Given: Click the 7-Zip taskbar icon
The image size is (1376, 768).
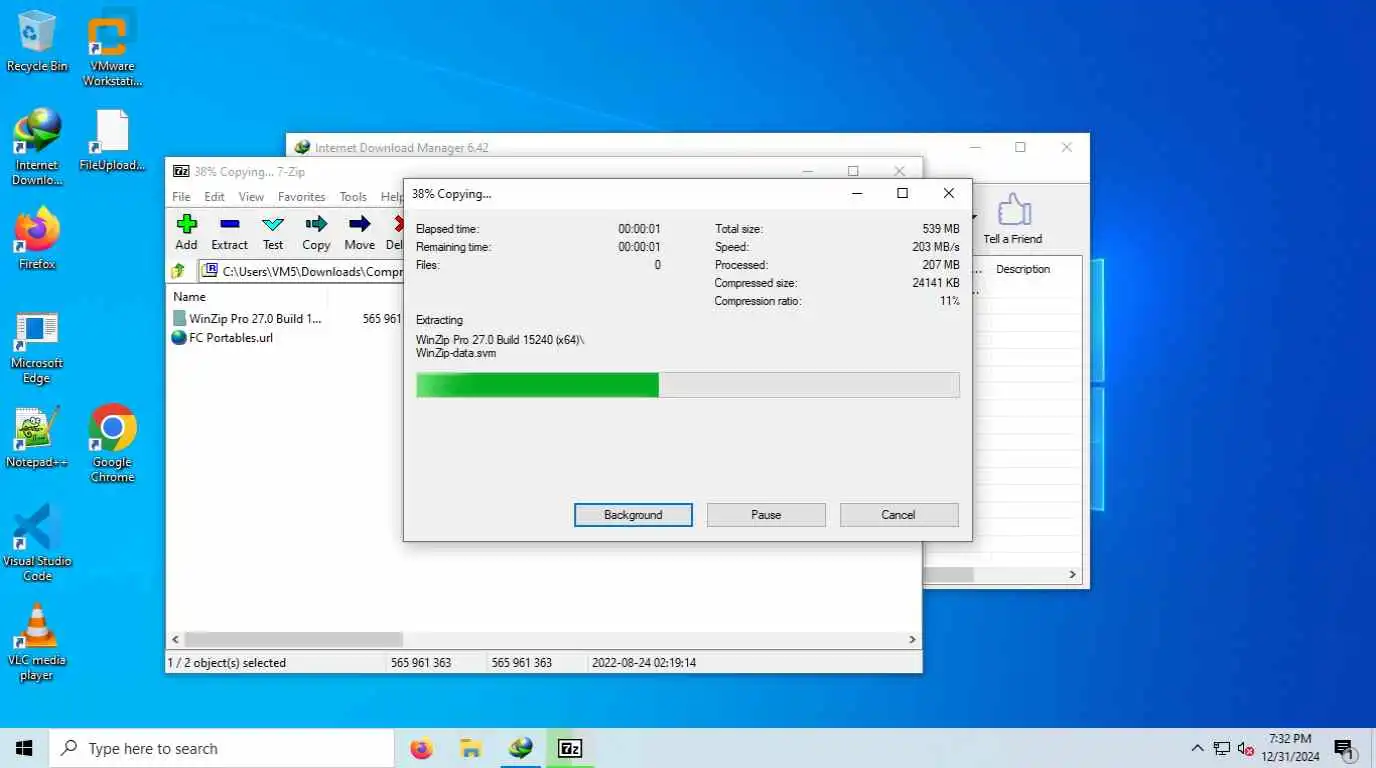Looking at the screenshot, I should [x=570, y=748].
